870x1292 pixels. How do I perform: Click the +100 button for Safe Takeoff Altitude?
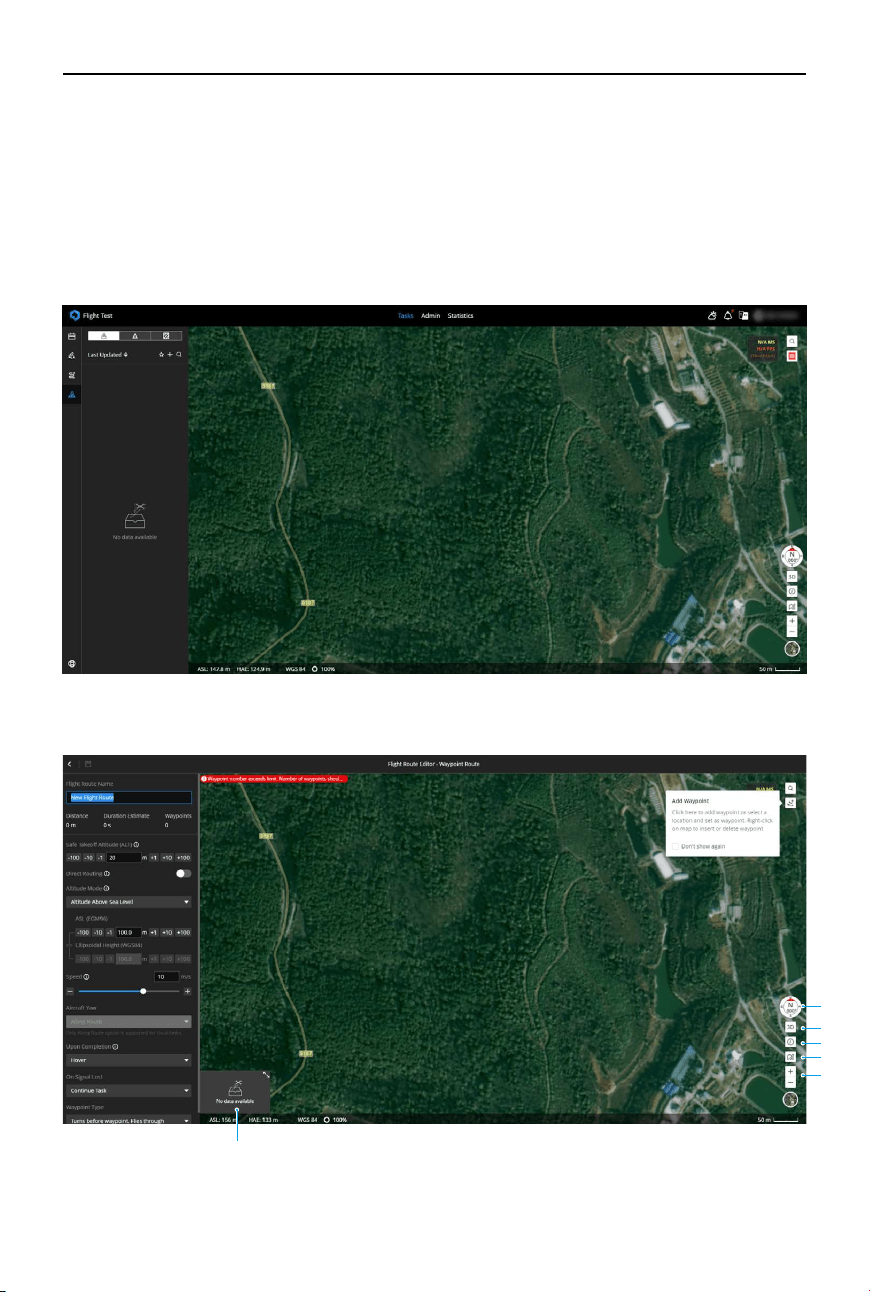click(x=183, y=857)
